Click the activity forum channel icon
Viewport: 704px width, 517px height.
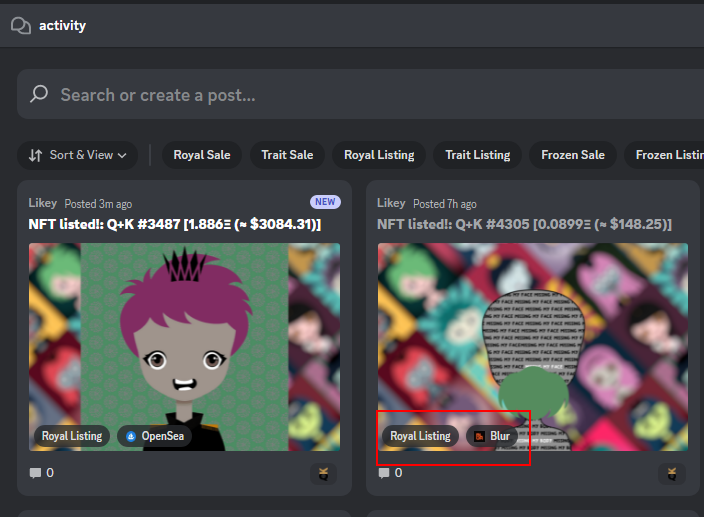[21, 26]
